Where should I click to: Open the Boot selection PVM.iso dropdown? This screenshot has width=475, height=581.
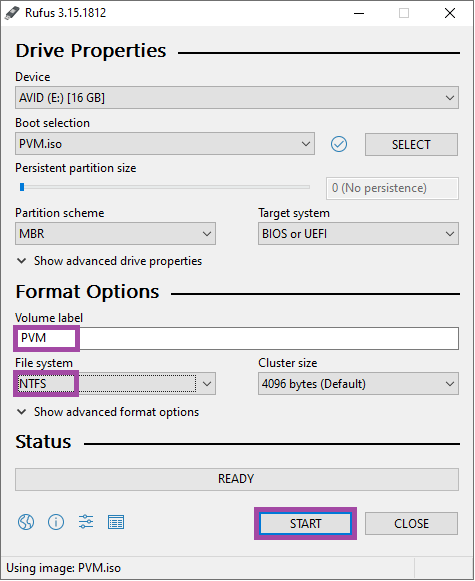[165, 144]
